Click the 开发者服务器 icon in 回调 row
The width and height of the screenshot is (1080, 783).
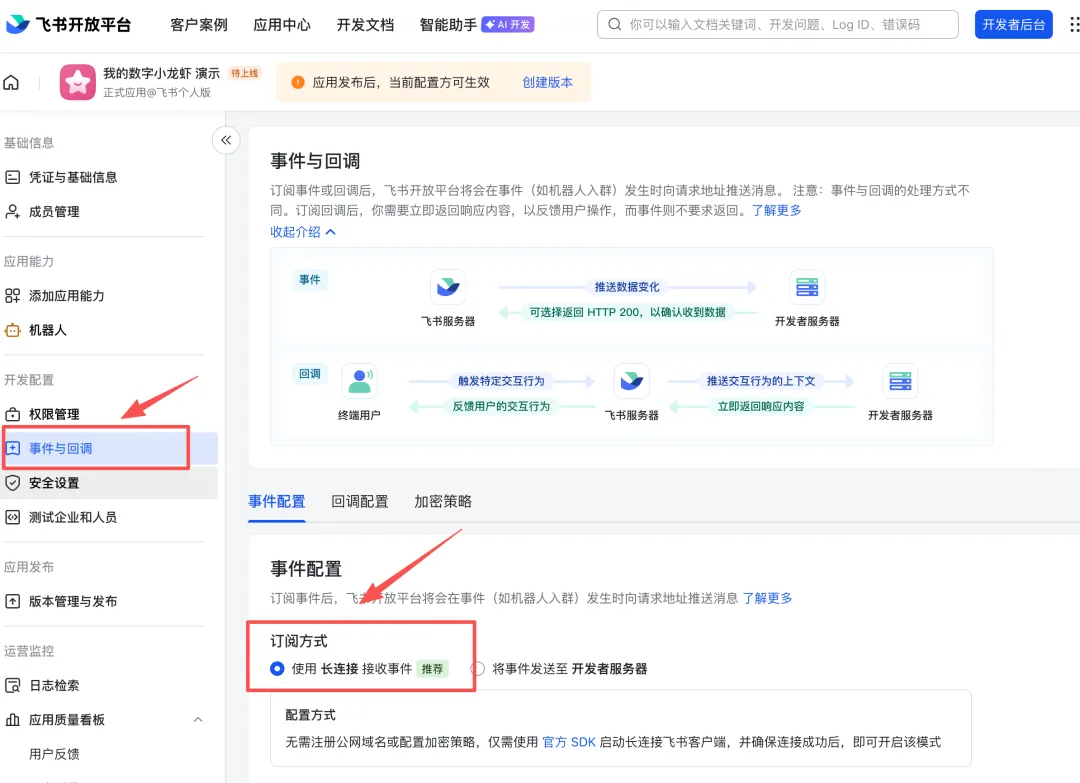coord(900,381)
